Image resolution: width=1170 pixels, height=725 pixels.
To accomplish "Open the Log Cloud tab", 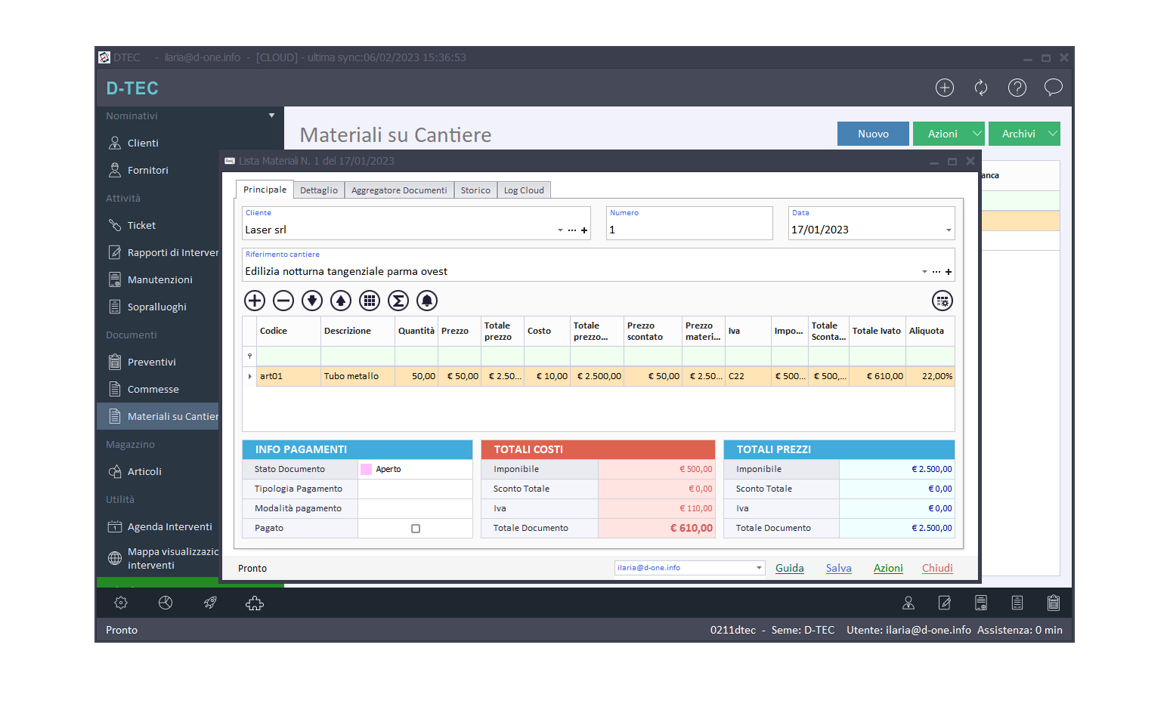I will coord(524,190).
